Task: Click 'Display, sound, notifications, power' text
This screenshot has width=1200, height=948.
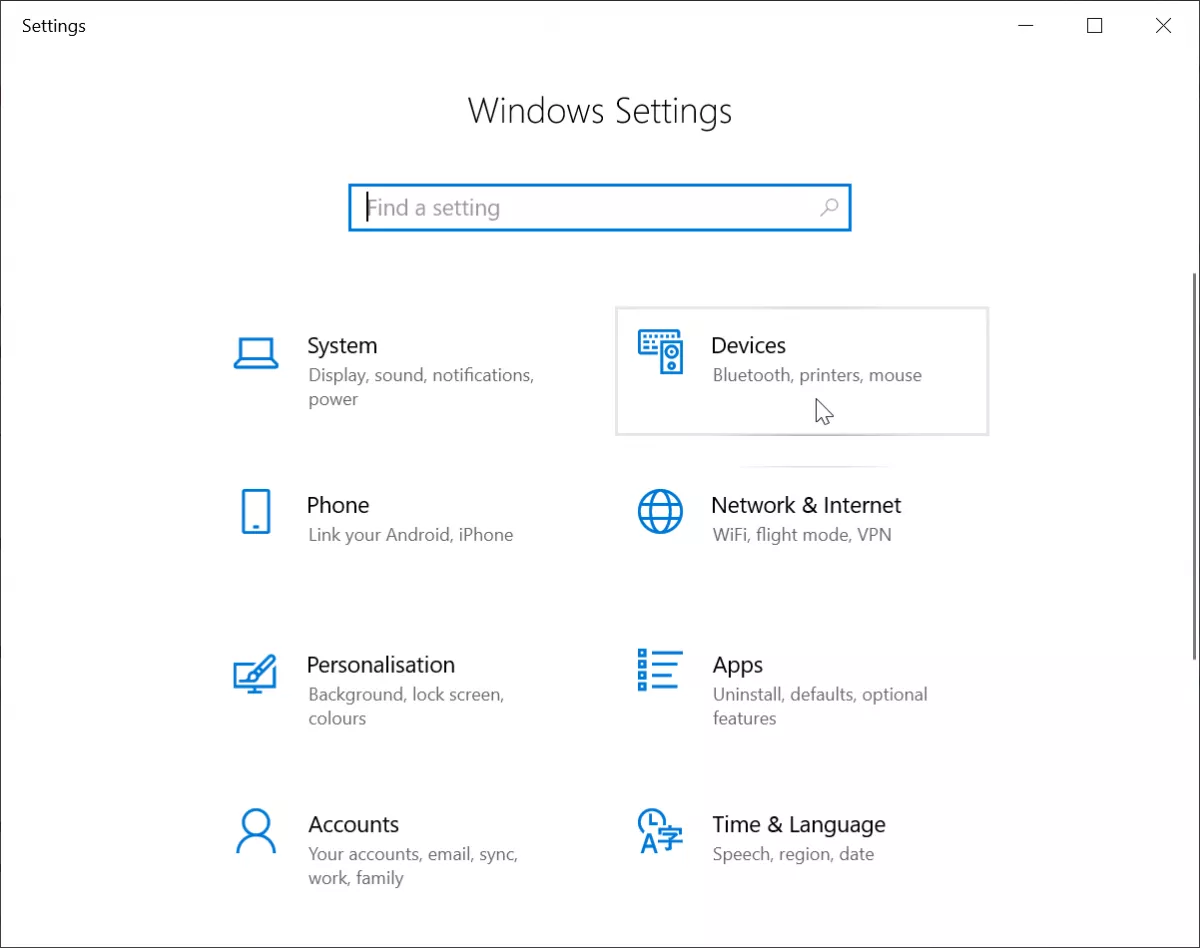Action: point(421,387)
